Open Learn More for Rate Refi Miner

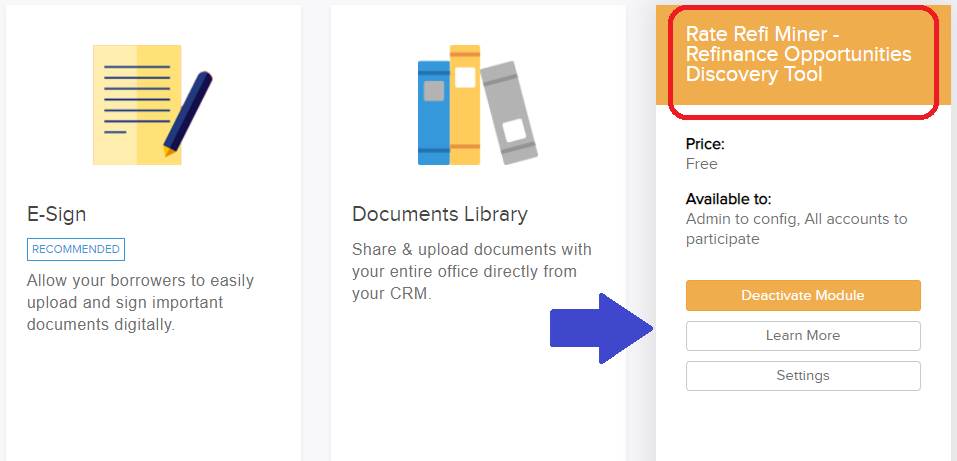click(803, 336)
